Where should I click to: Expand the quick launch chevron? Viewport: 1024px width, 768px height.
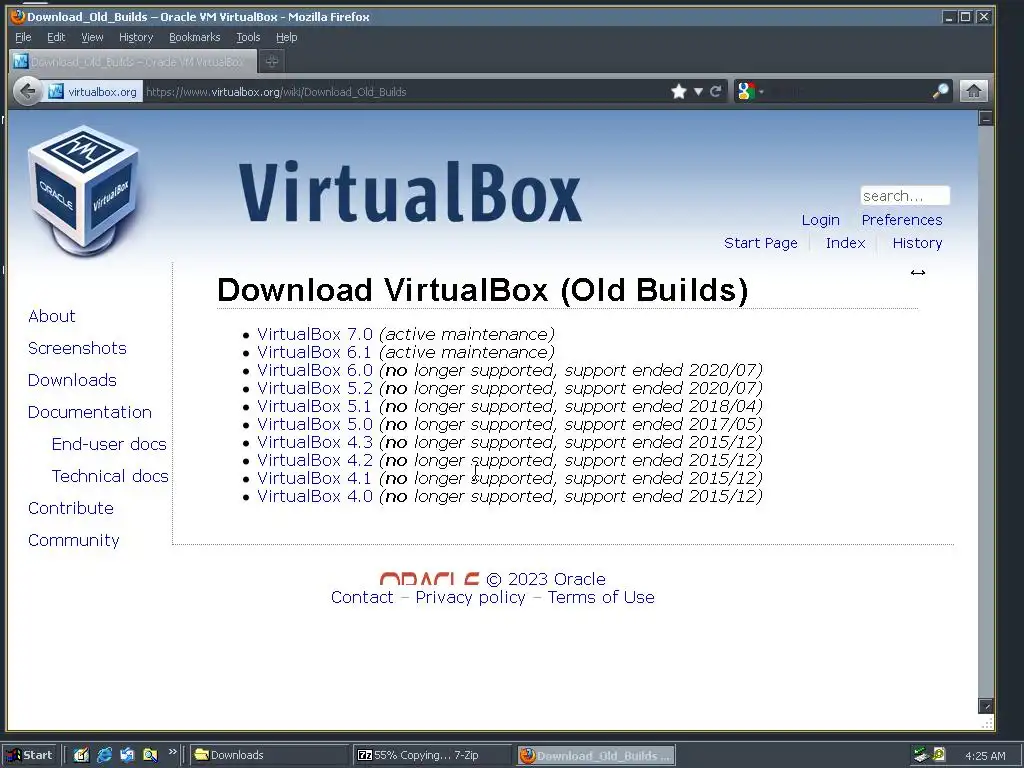[172, 752]
